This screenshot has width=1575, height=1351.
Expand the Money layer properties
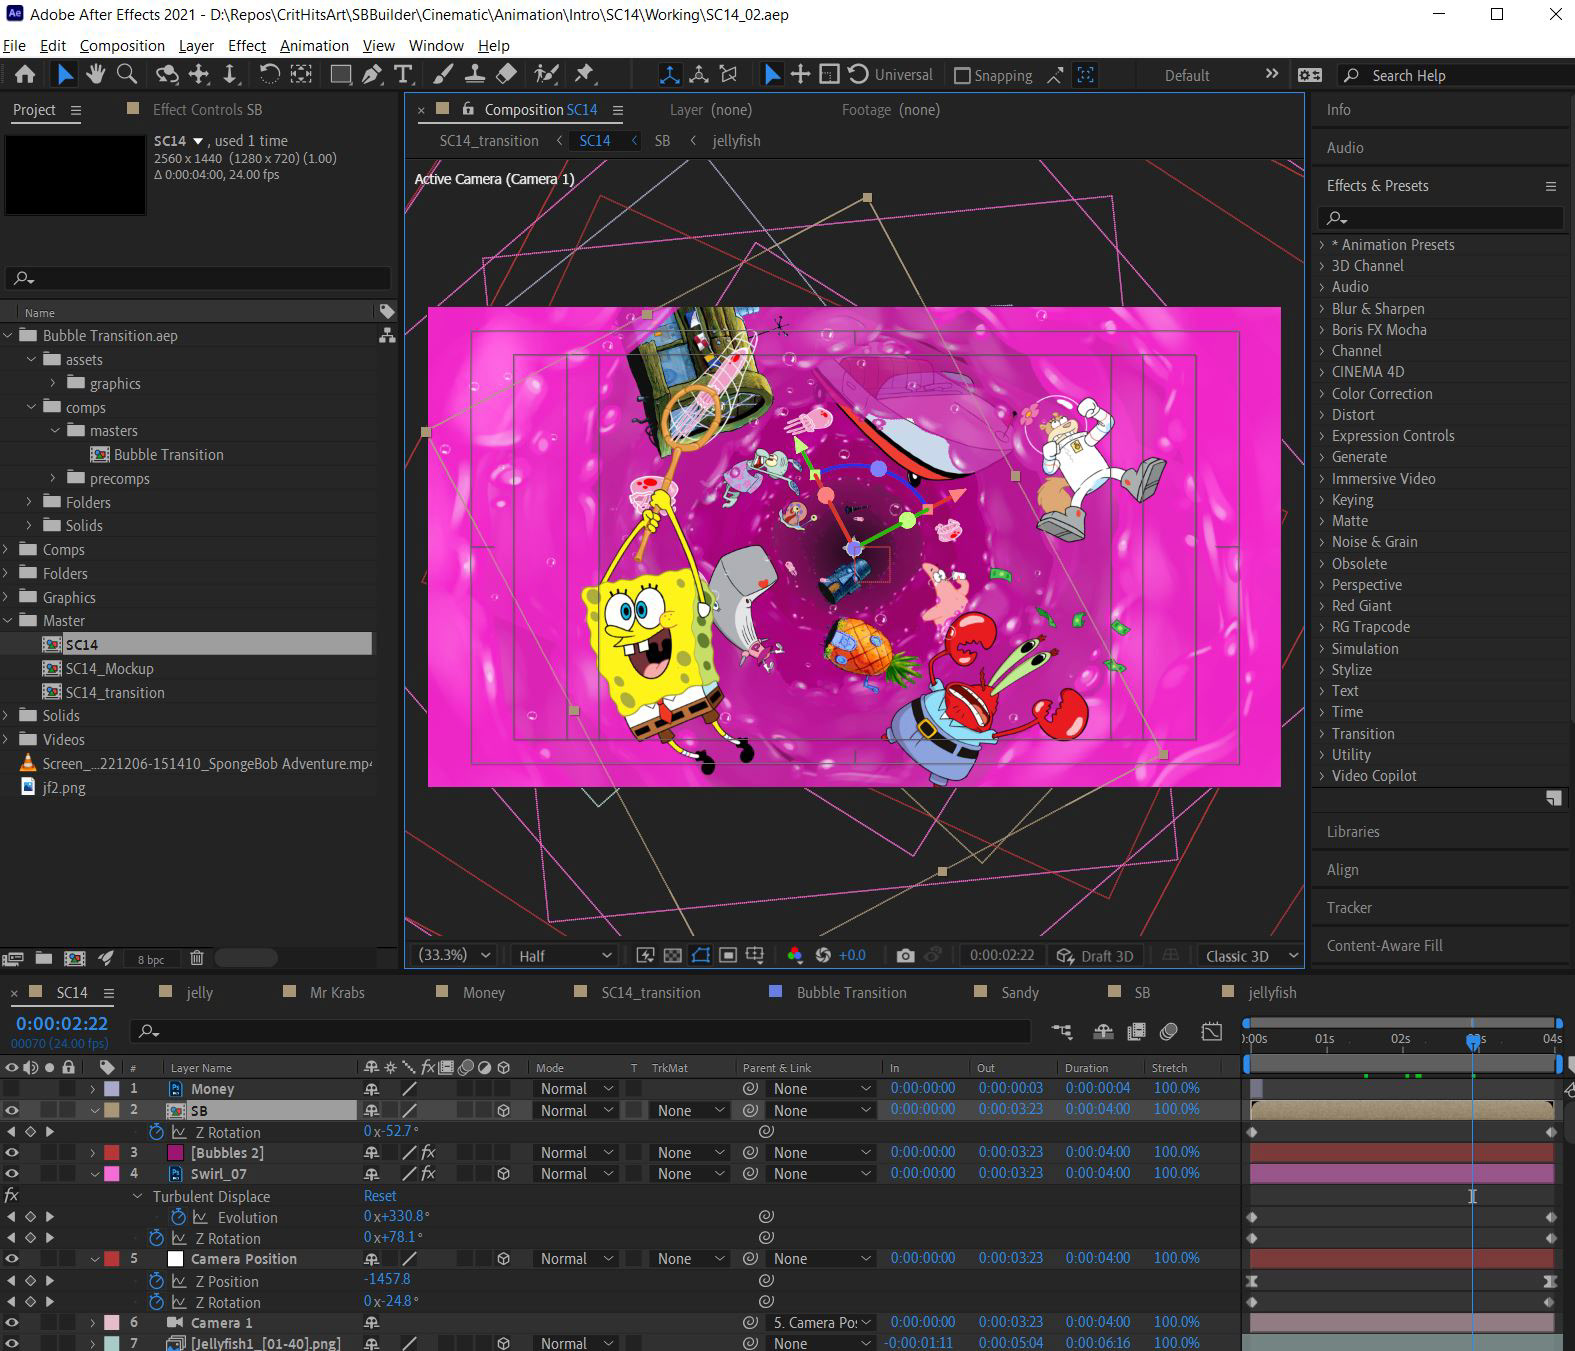pyautogui.click(x=93, y=1089)
